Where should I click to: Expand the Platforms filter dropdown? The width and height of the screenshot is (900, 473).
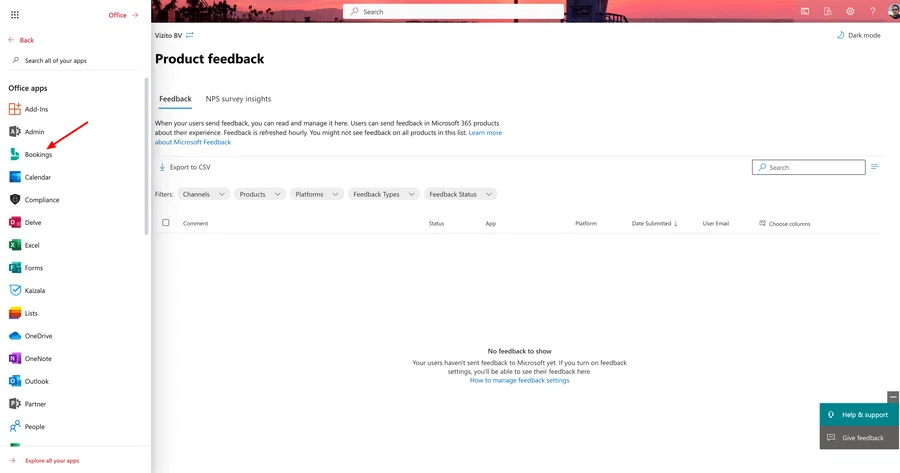(x=317, y=194)
